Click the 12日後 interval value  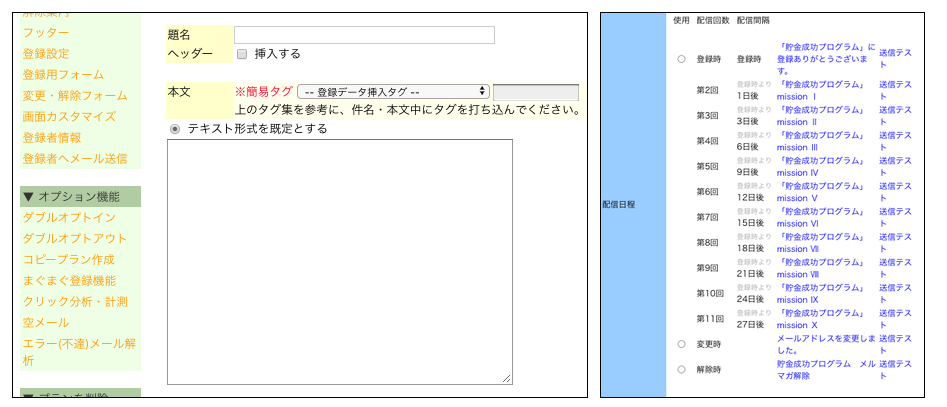tap(750, 198)
